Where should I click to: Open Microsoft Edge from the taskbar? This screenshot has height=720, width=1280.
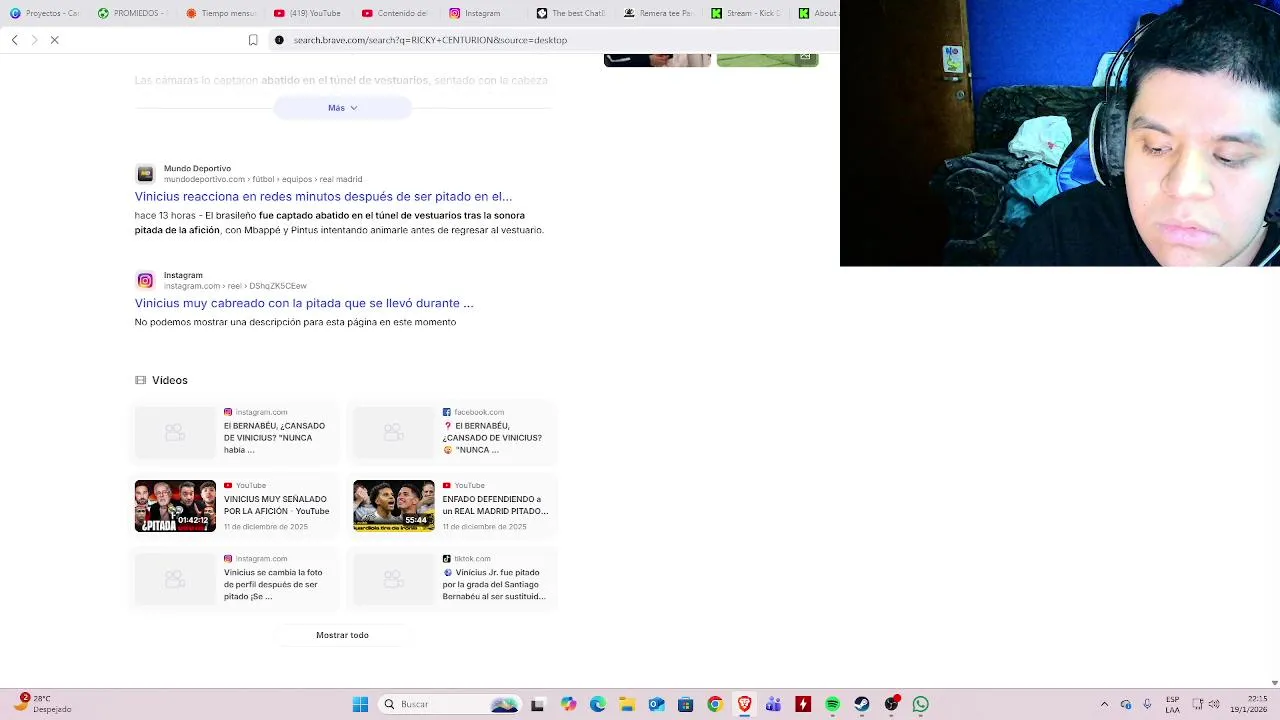coord(597,704)
